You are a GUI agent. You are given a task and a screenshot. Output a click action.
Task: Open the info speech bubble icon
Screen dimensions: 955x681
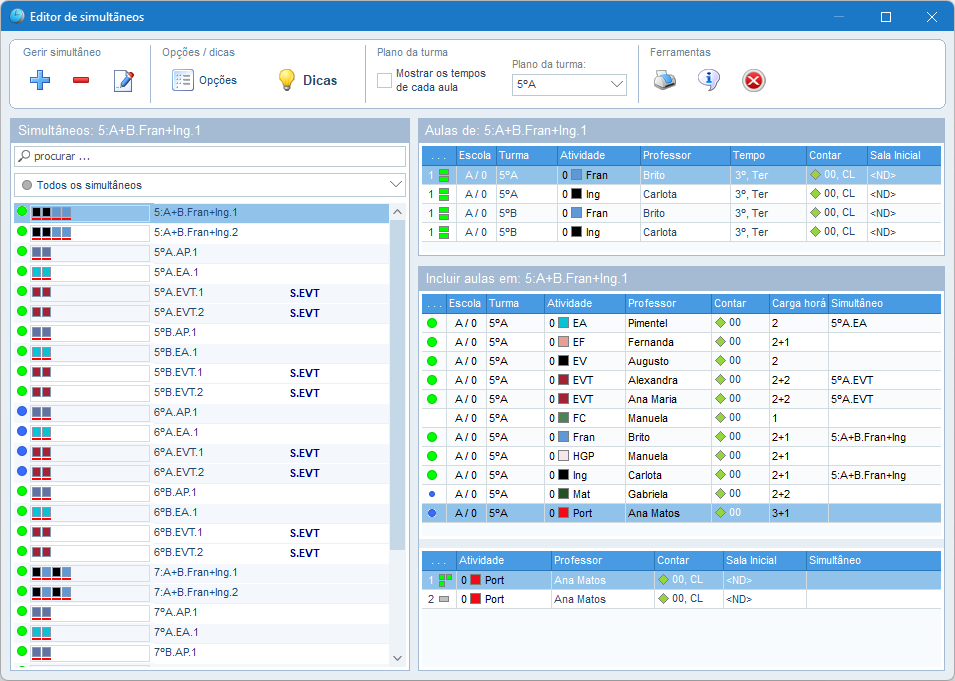point(708,80)
